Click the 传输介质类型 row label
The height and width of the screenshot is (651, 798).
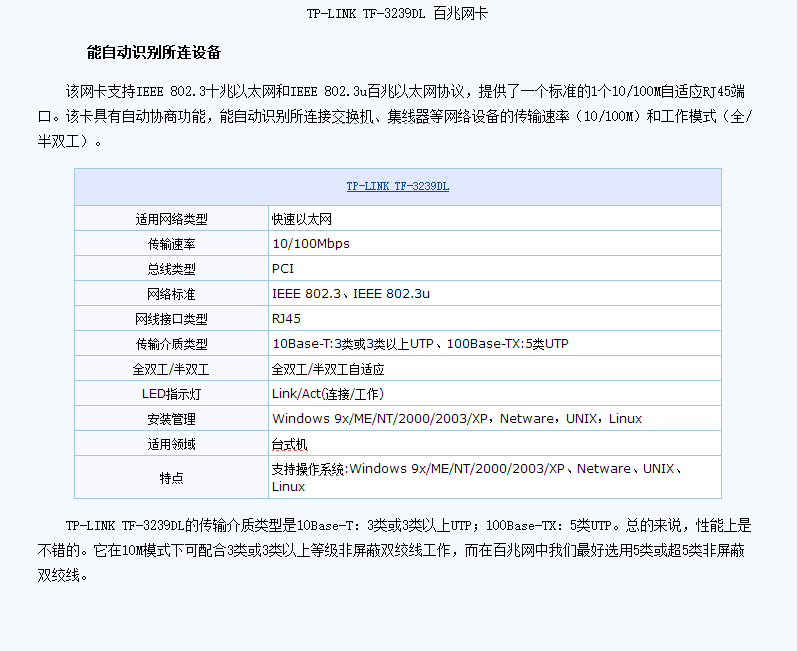(171, 344)
